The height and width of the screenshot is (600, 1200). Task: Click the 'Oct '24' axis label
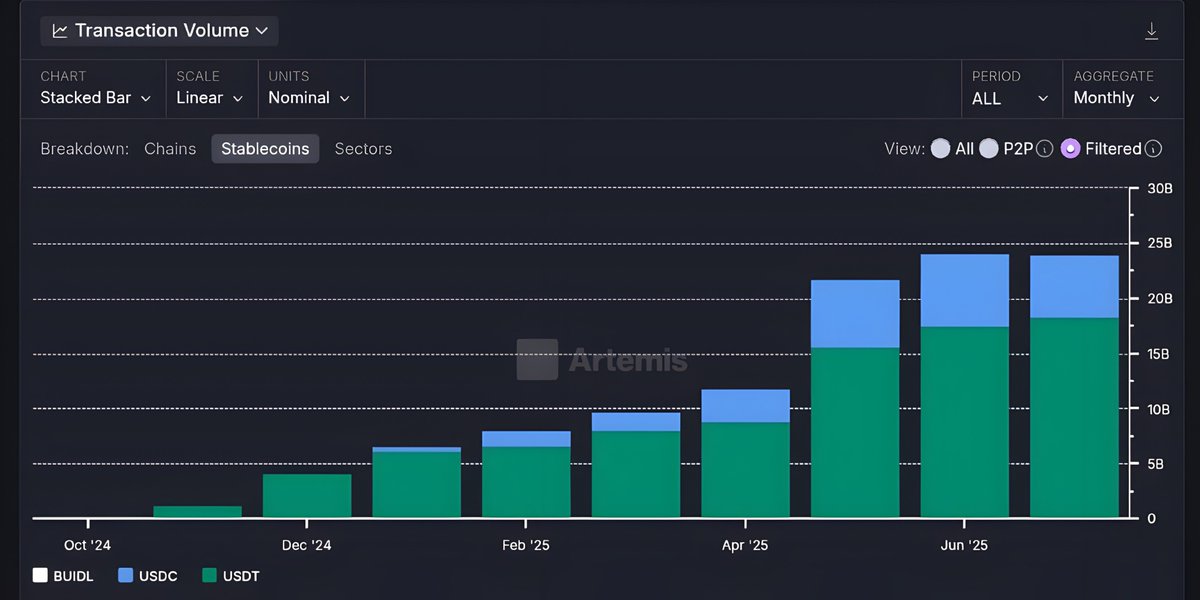pos(88,545)
